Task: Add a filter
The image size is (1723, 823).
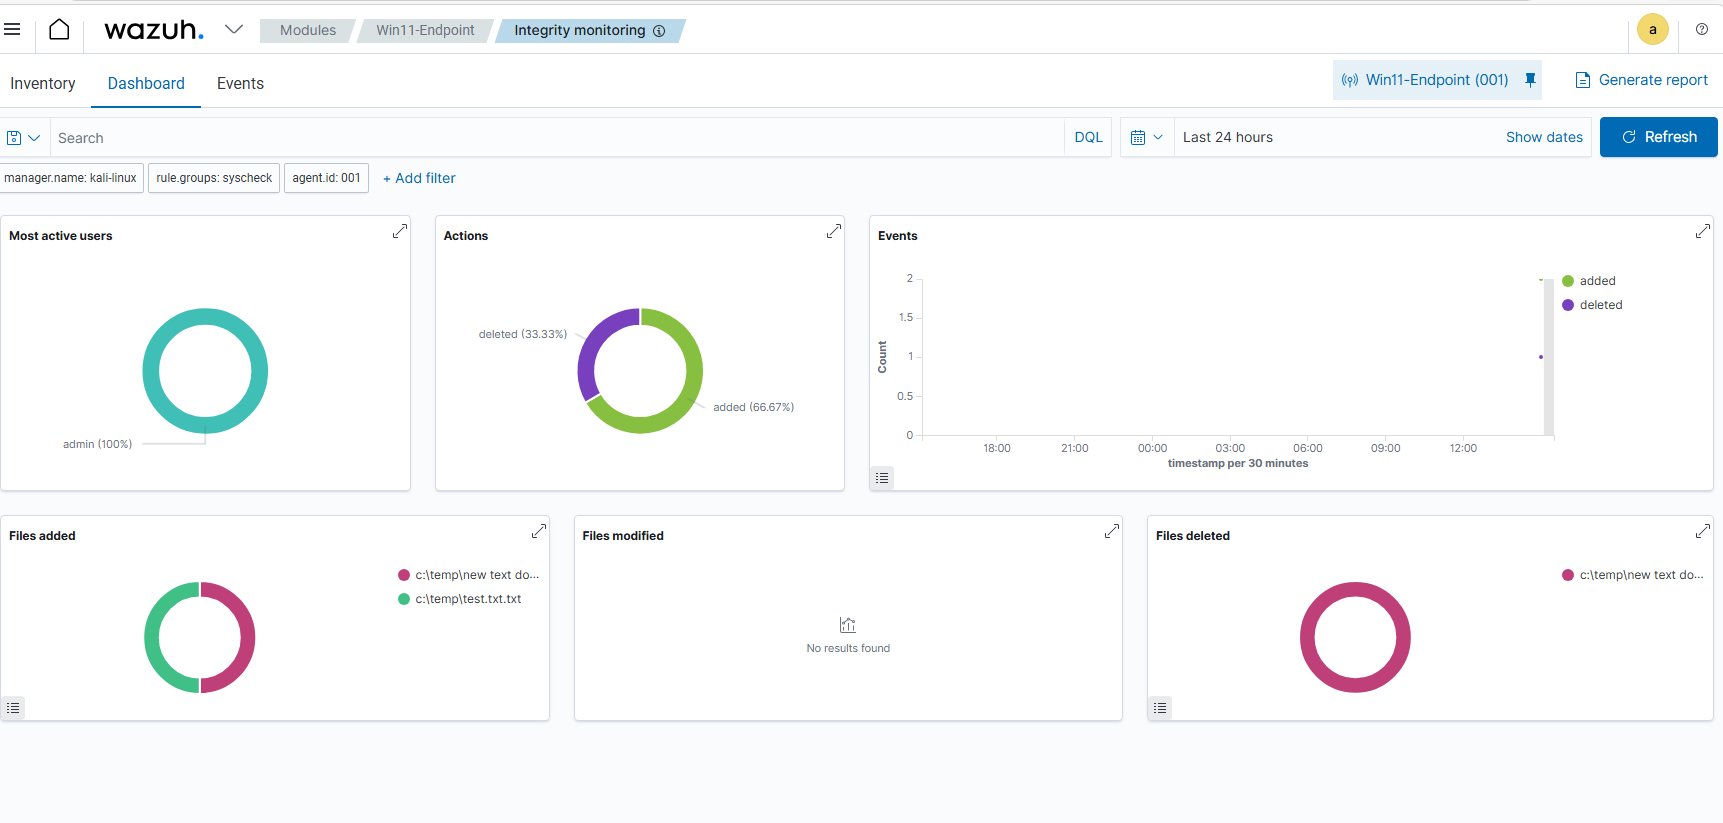Action: (x=419, y=178)
